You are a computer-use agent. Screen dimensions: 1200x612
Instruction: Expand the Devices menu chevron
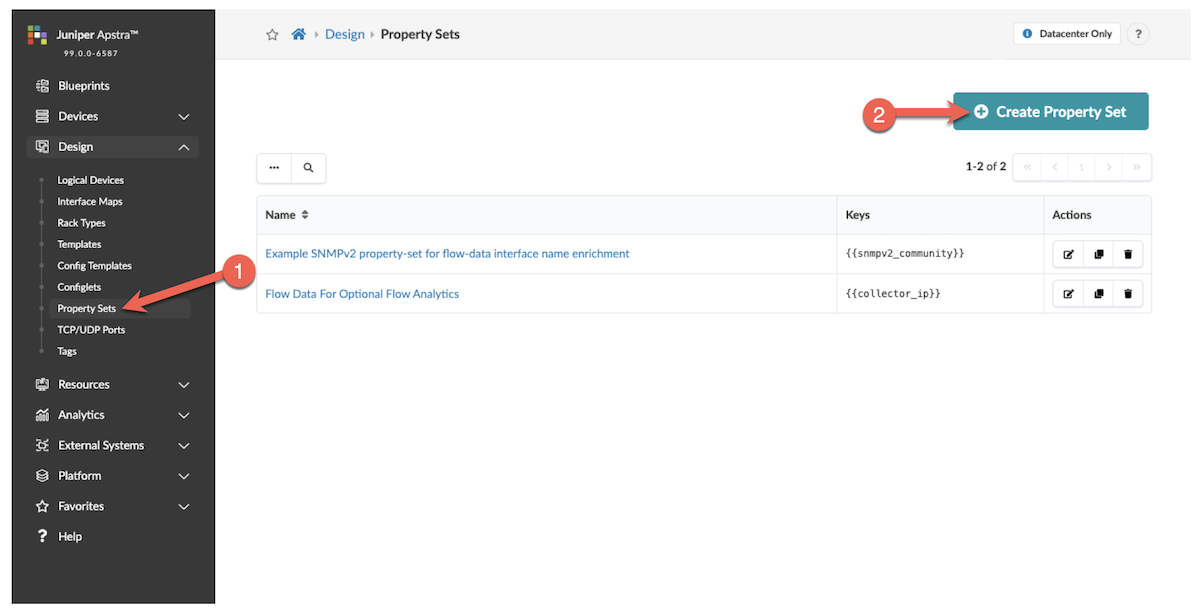click(x=184, y=117)
